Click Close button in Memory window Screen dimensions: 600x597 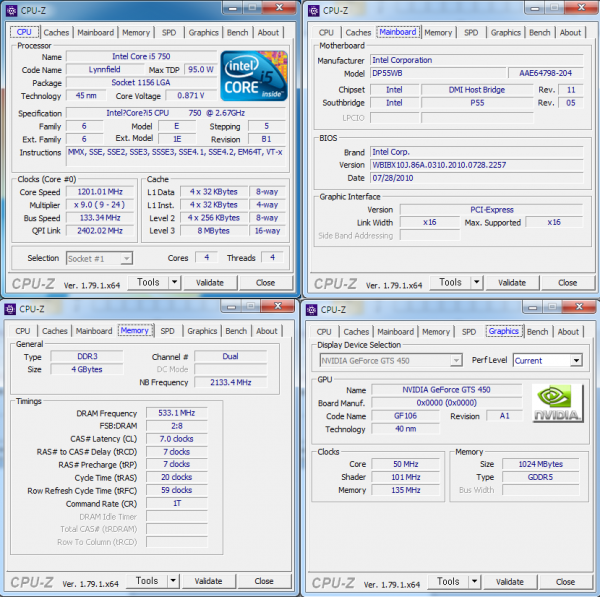coord(264,581)
